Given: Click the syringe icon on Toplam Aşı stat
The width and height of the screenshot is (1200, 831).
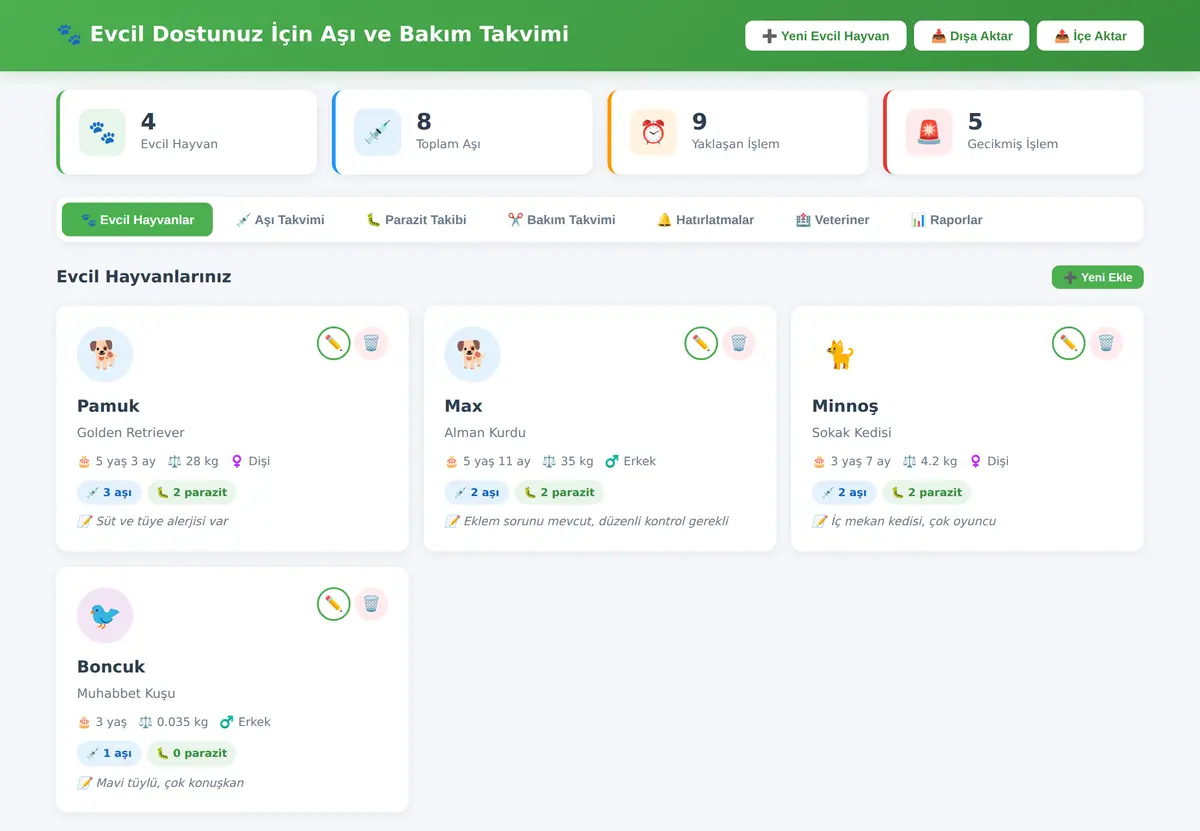Looking at the screenshot, I should pyautogui.click(x=378, y=133).
